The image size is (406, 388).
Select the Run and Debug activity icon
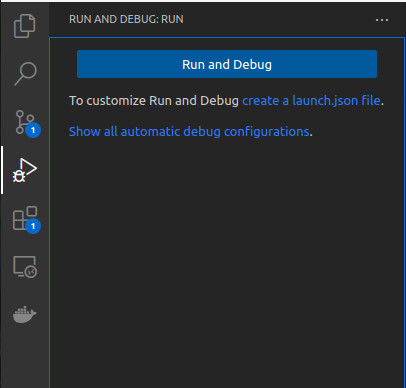click(x=25, y=170)
